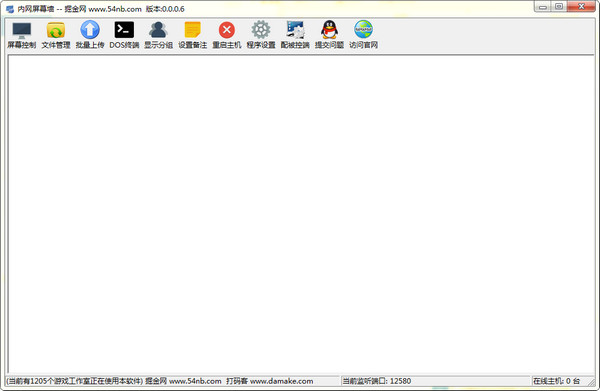
Task: Click the window resize grip corner
Action: coord(592,382)
